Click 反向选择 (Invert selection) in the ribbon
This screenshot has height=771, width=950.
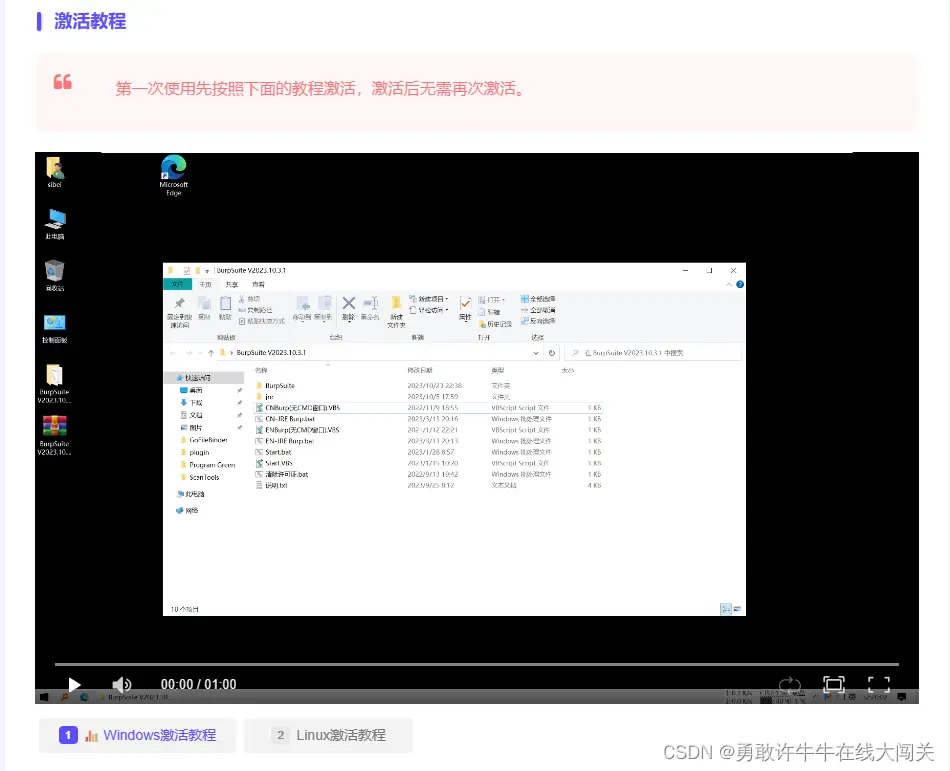[x=538, y=321]
